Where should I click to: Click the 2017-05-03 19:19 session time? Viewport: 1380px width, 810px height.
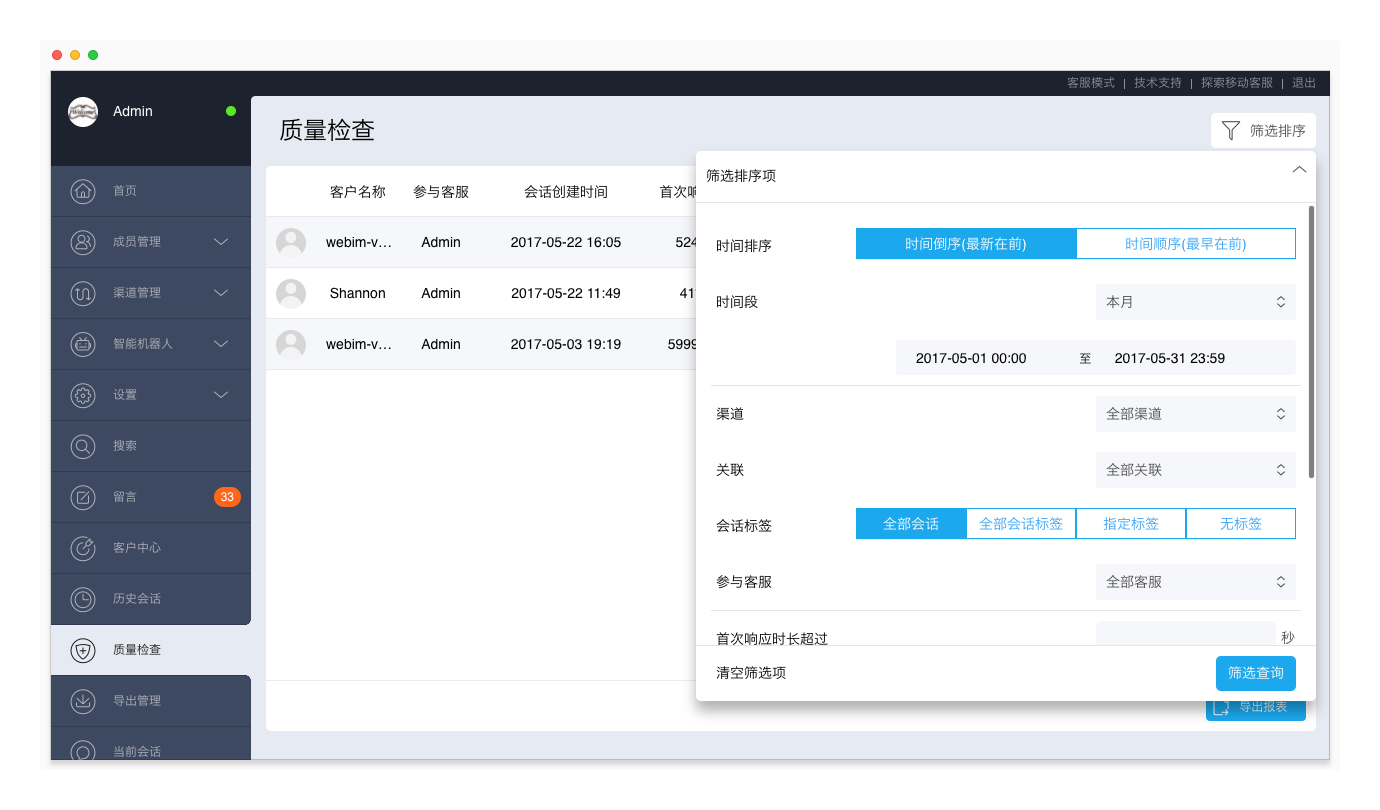click(x=566, y=345)
